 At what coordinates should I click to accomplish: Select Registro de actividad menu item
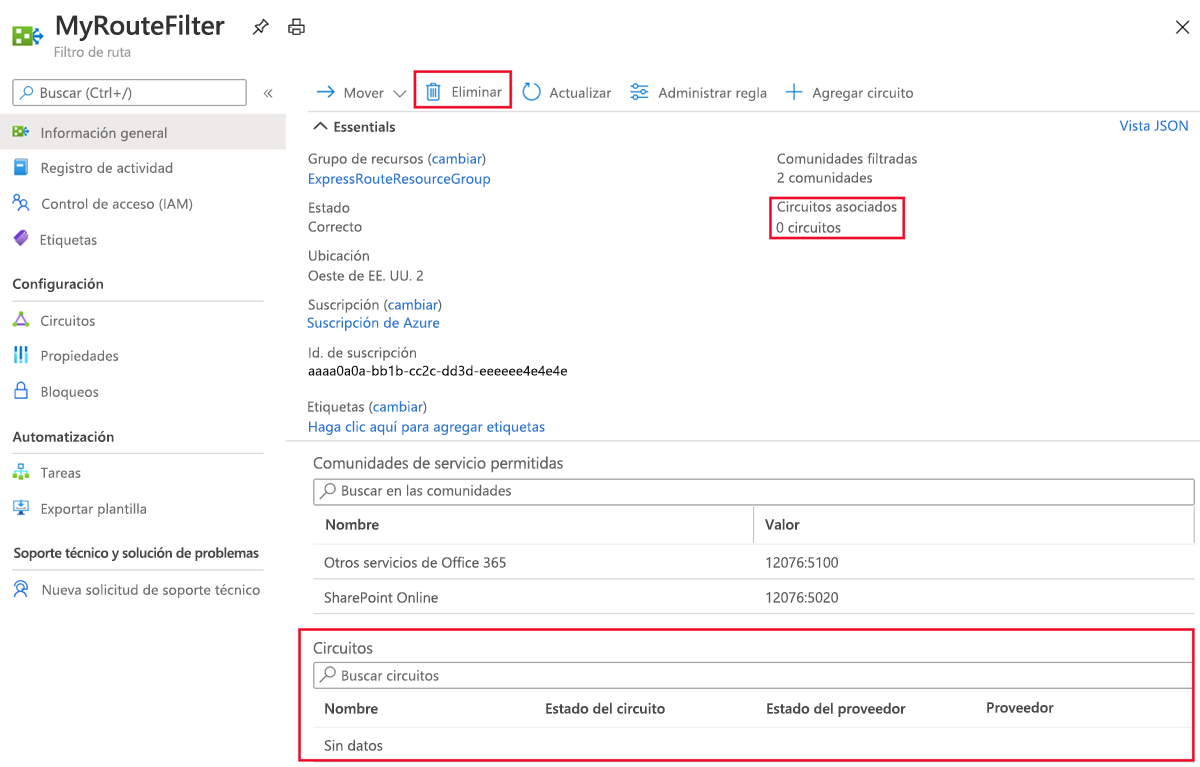pos(106,168)
